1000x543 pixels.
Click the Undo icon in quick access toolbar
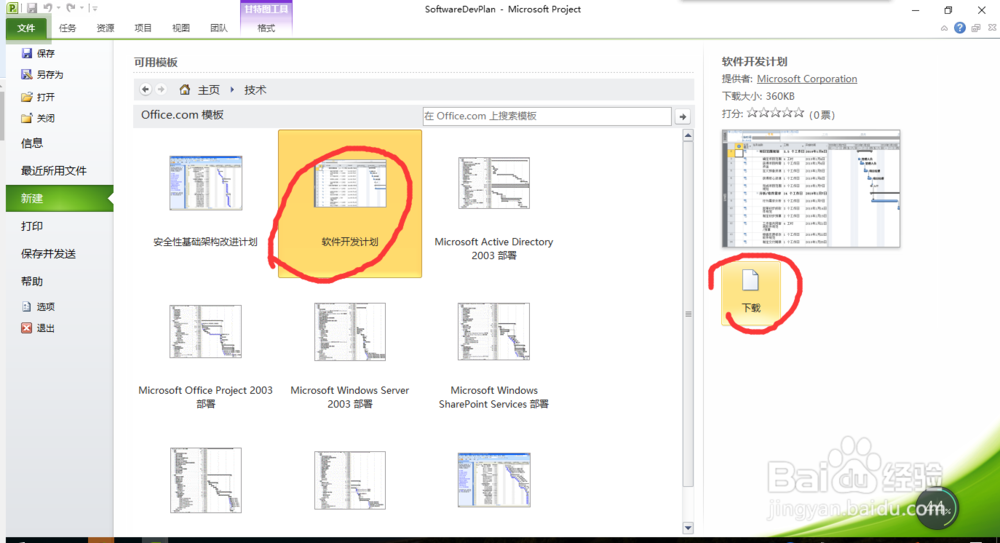pos(48,8)
